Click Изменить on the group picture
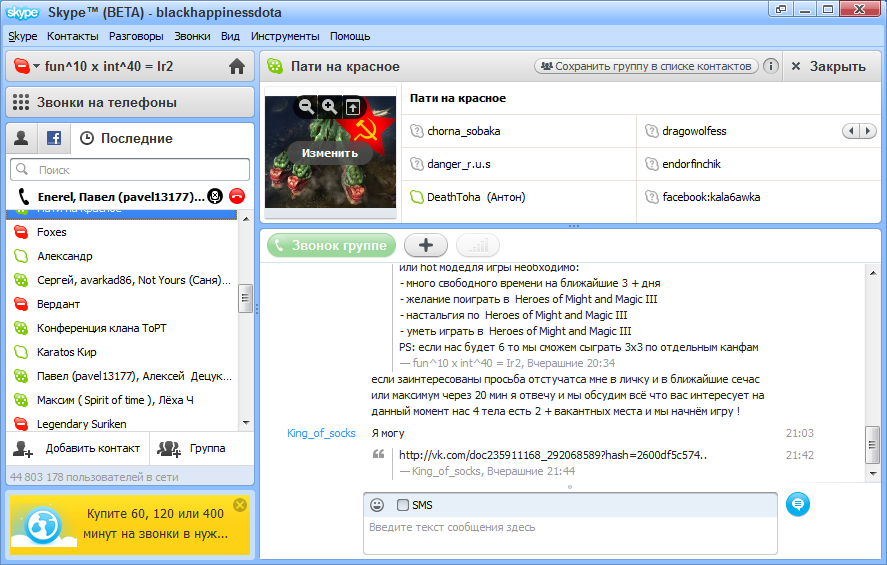This screenshot has width=887, height=565. pos(330,153)
